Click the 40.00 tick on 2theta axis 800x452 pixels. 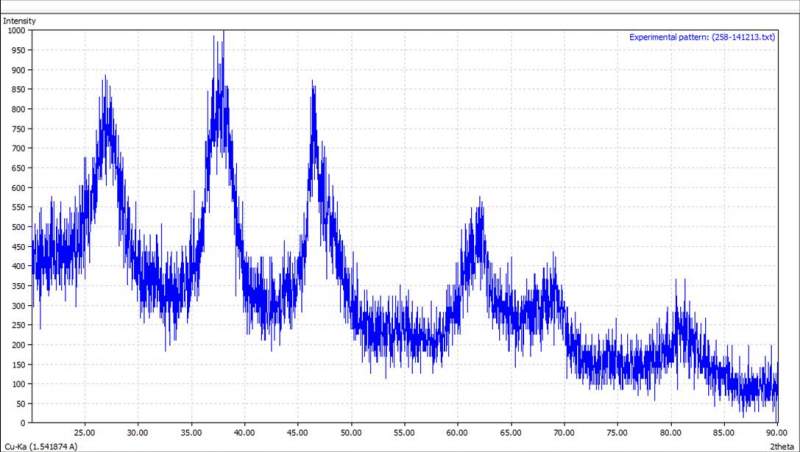pos(244,433)
